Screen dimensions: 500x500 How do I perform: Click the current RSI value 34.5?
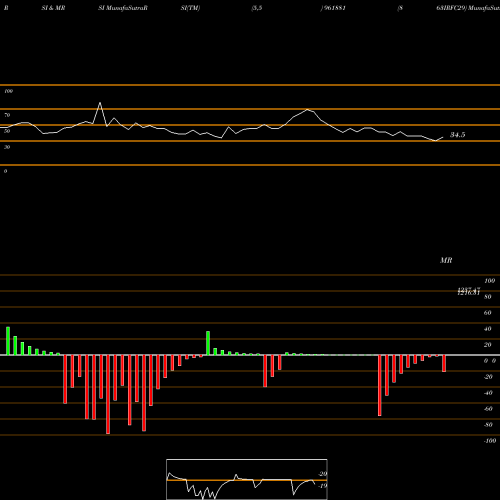coord(458,135)
